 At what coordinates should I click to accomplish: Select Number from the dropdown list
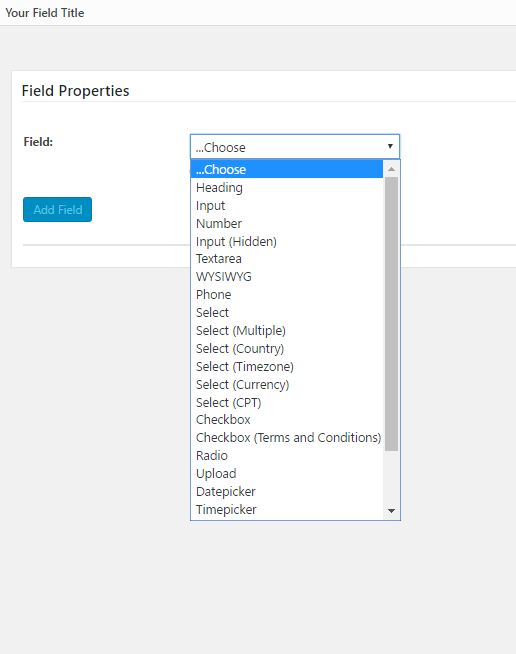coord(287,224)
